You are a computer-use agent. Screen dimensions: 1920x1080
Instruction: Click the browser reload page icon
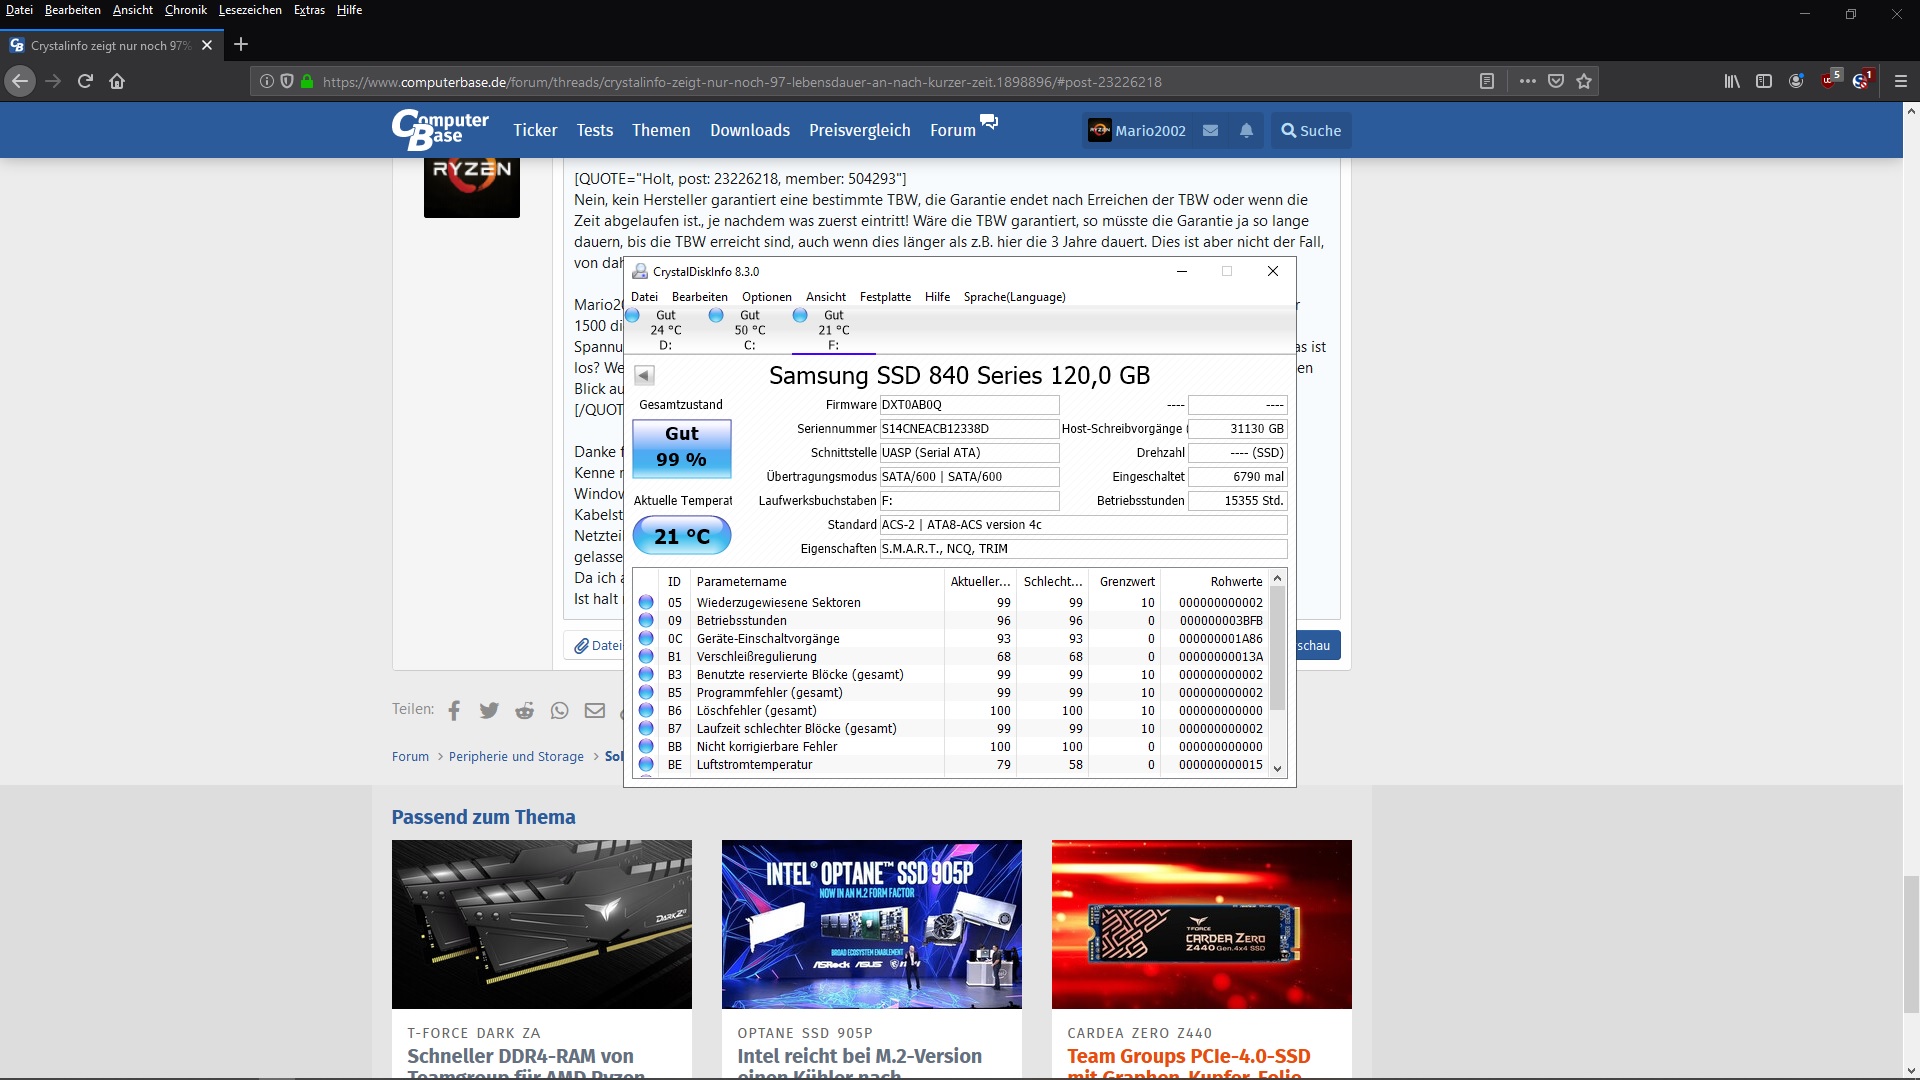point(85,82)
